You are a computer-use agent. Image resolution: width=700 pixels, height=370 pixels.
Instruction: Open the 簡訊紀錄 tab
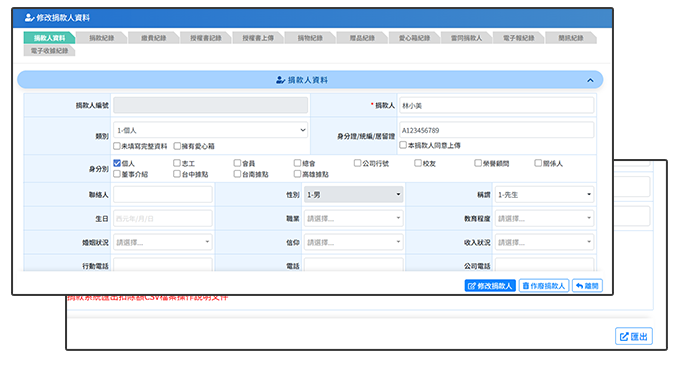click(x=571, y=38)
